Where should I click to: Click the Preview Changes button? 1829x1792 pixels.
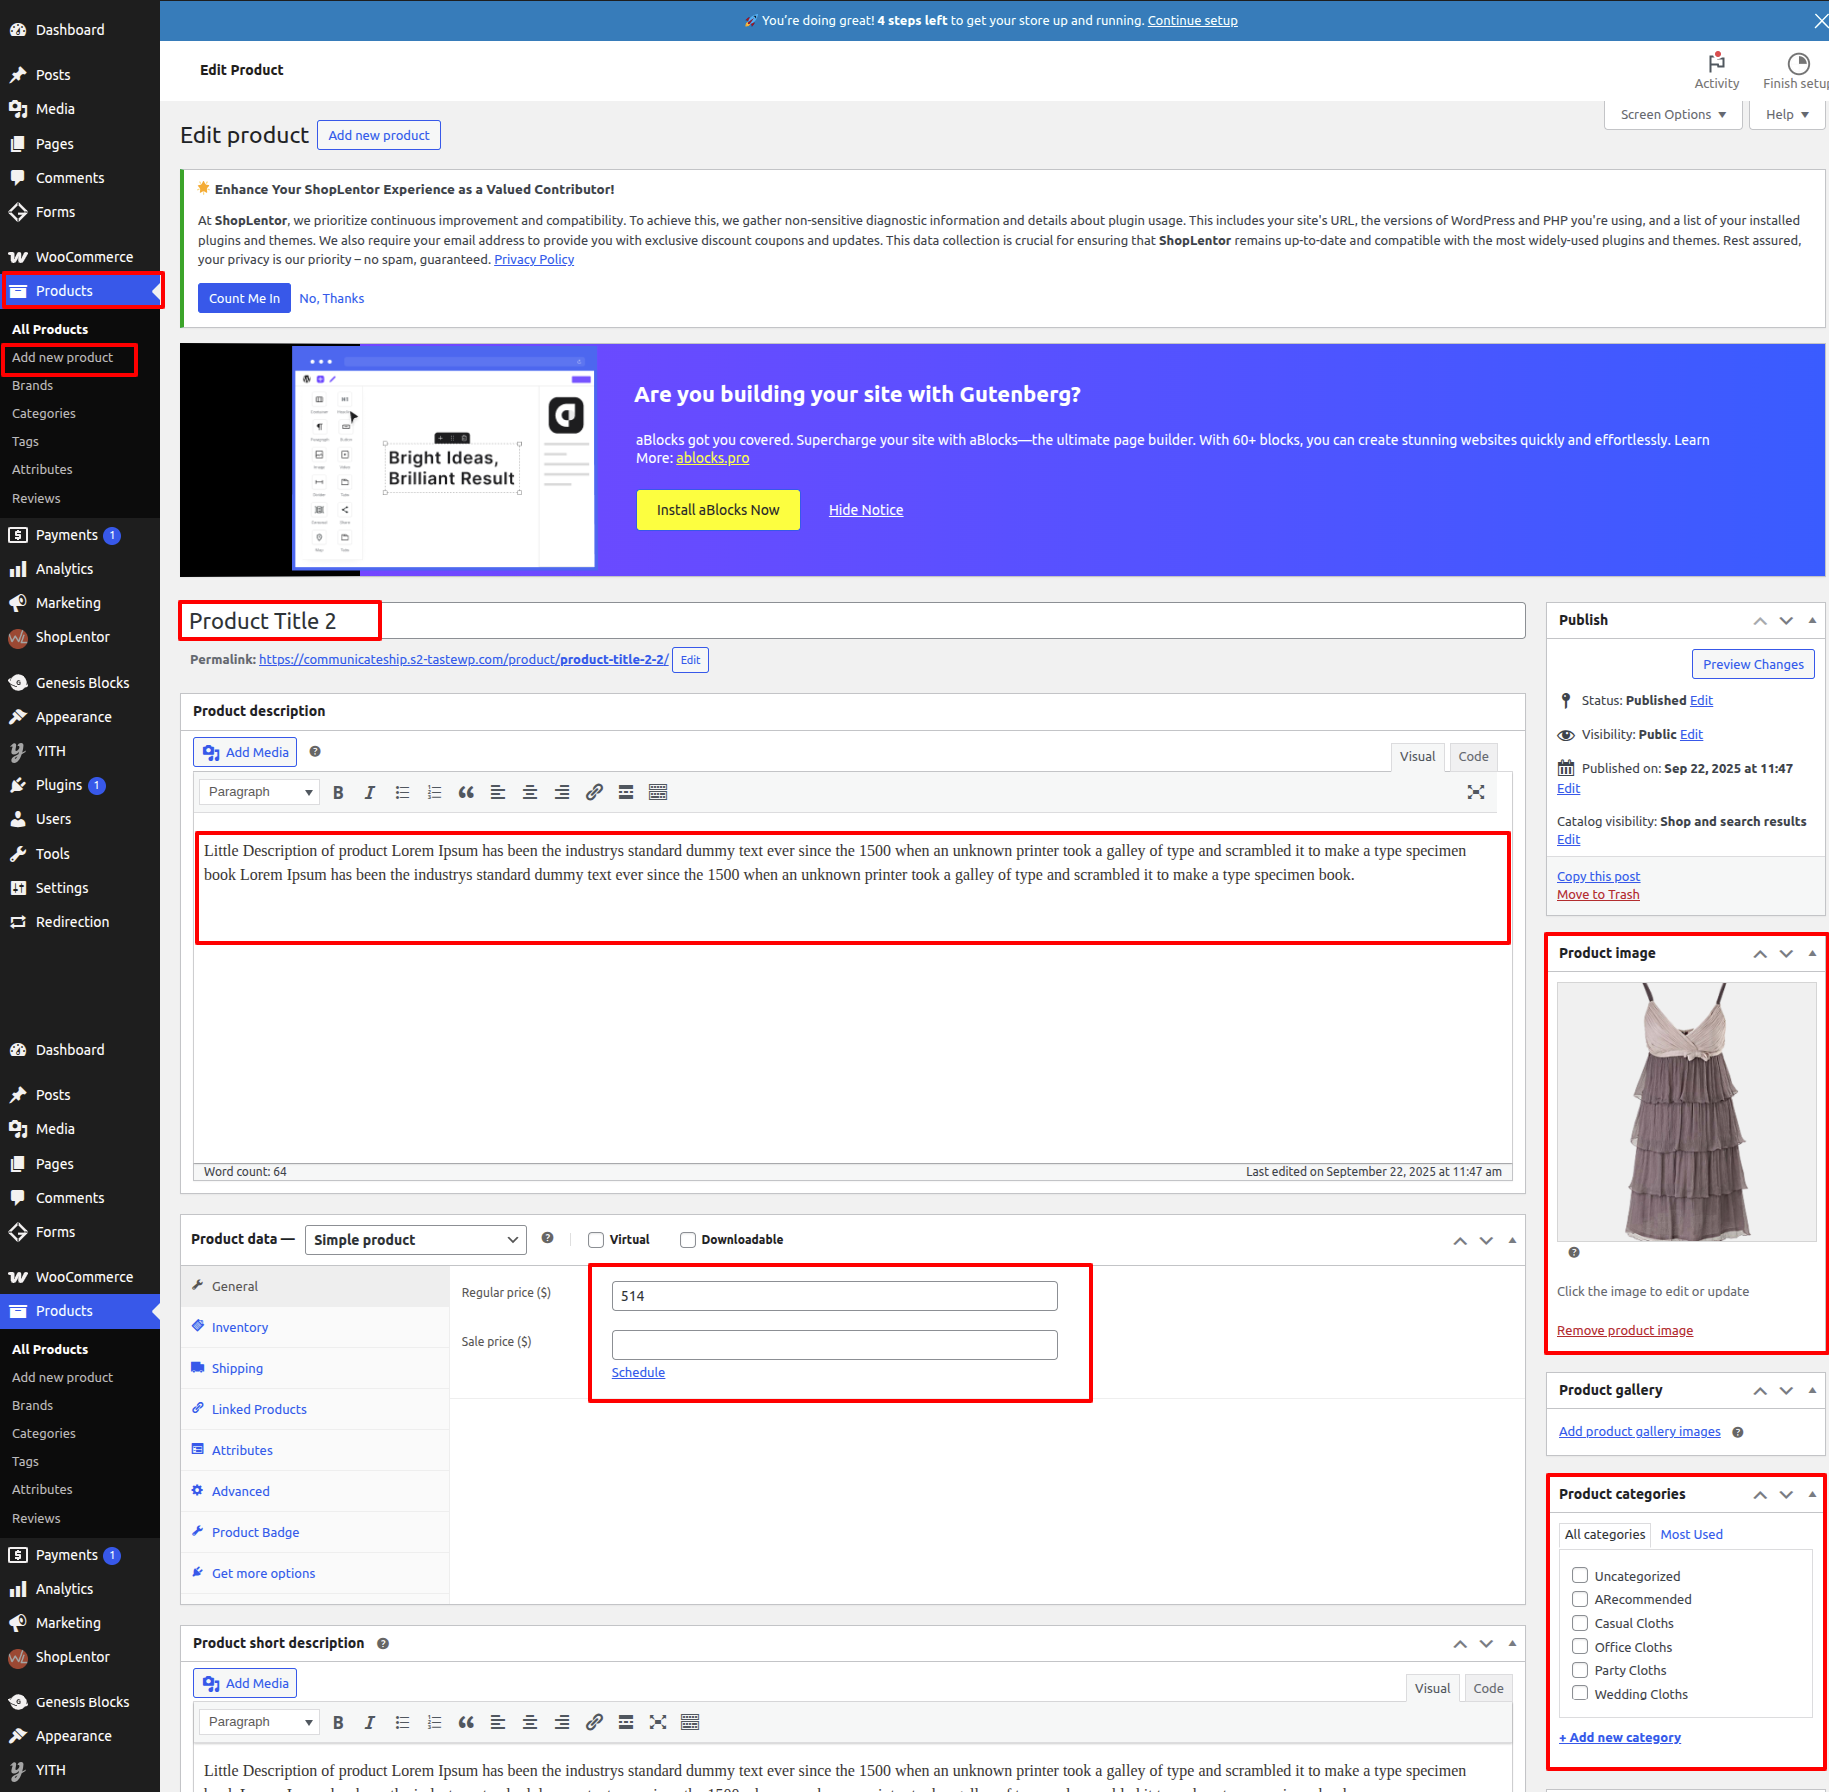1752,664
